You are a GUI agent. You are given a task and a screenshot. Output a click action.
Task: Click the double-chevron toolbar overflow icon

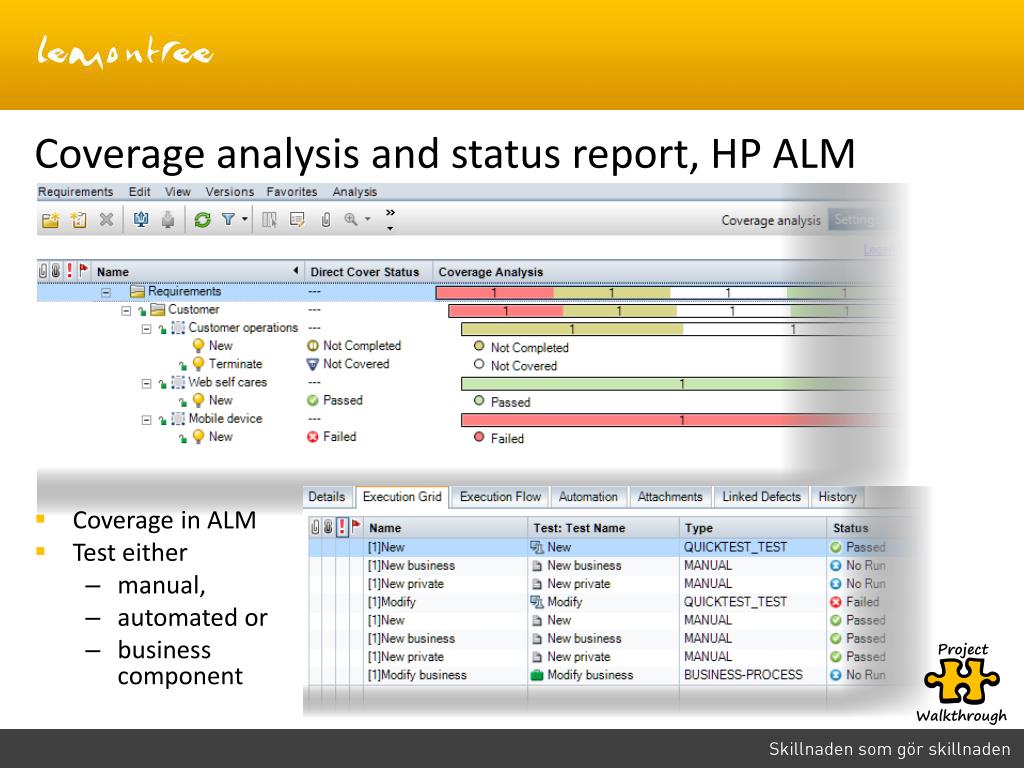(391, 212)
